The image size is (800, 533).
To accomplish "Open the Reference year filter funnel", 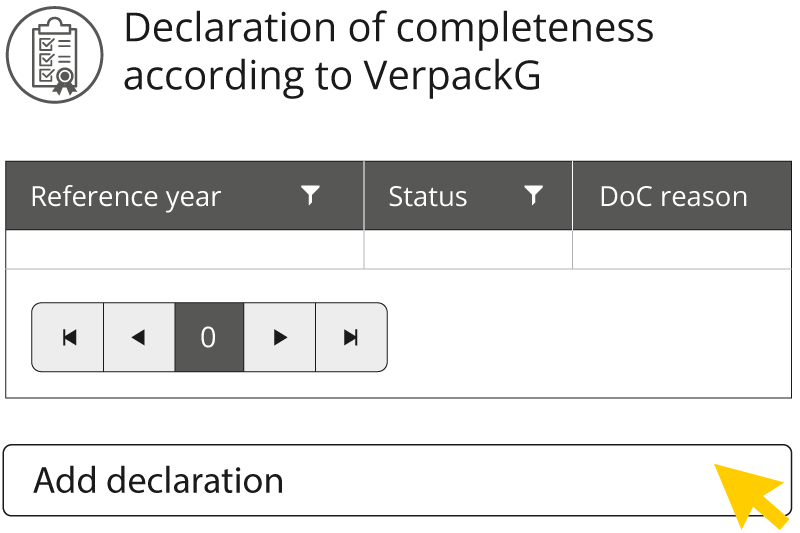I will tap(310, 195).
